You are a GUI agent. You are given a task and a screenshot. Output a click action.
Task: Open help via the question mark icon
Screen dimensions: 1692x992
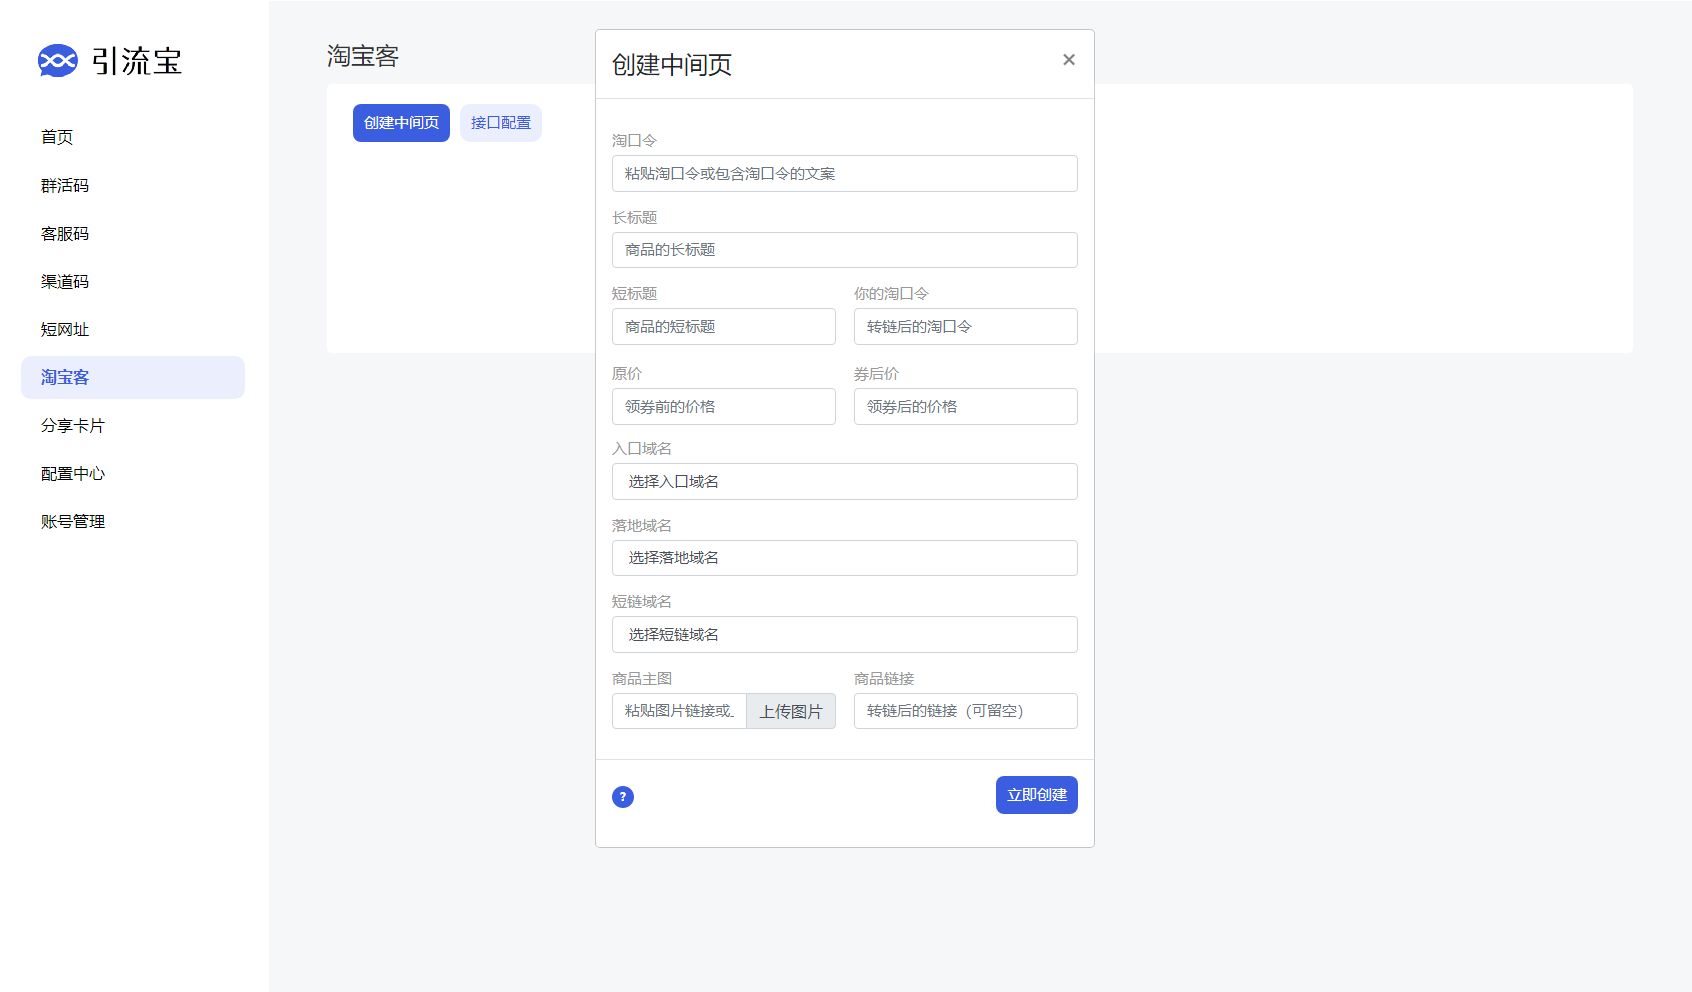pyautogui.click(x=623, y=797)
